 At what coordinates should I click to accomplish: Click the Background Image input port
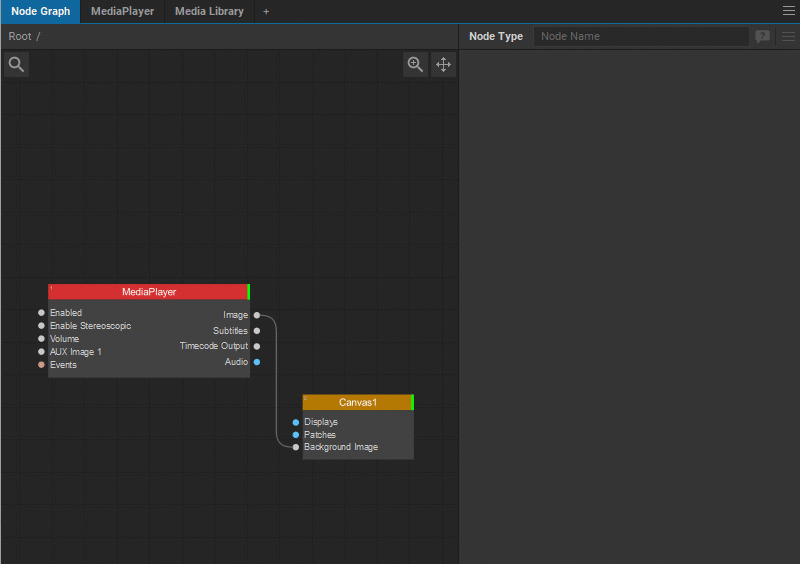pos(296,447)
